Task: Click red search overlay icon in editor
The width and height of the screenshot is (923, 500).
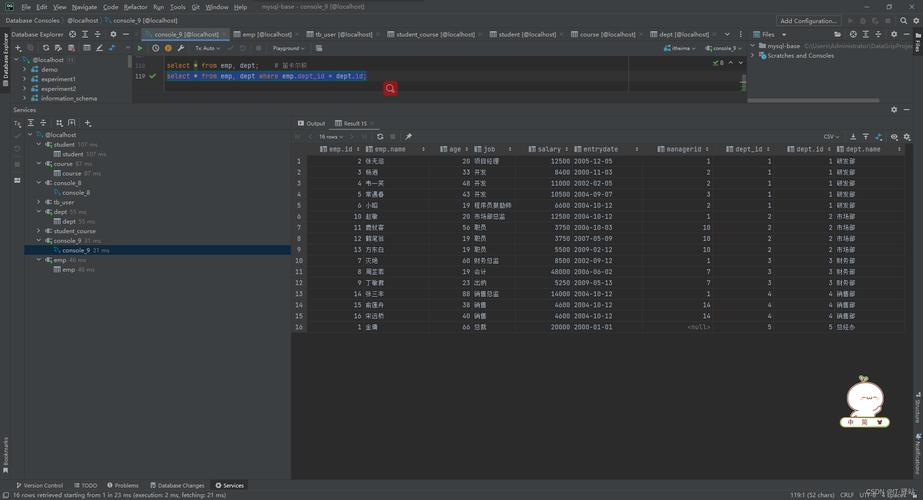Action: click(390, 88)
